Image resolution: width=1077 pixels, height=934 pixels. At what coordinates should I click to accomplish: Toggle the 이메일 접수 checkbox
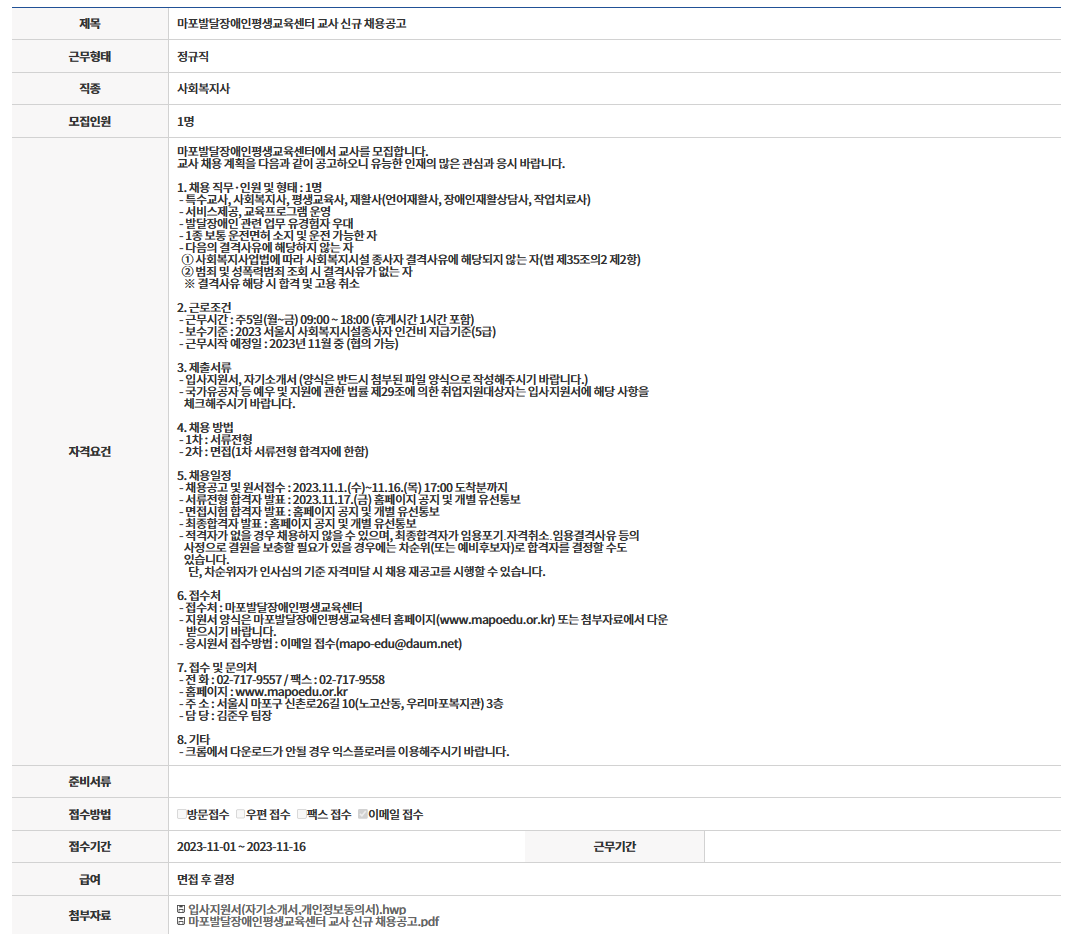click(363, 815)
